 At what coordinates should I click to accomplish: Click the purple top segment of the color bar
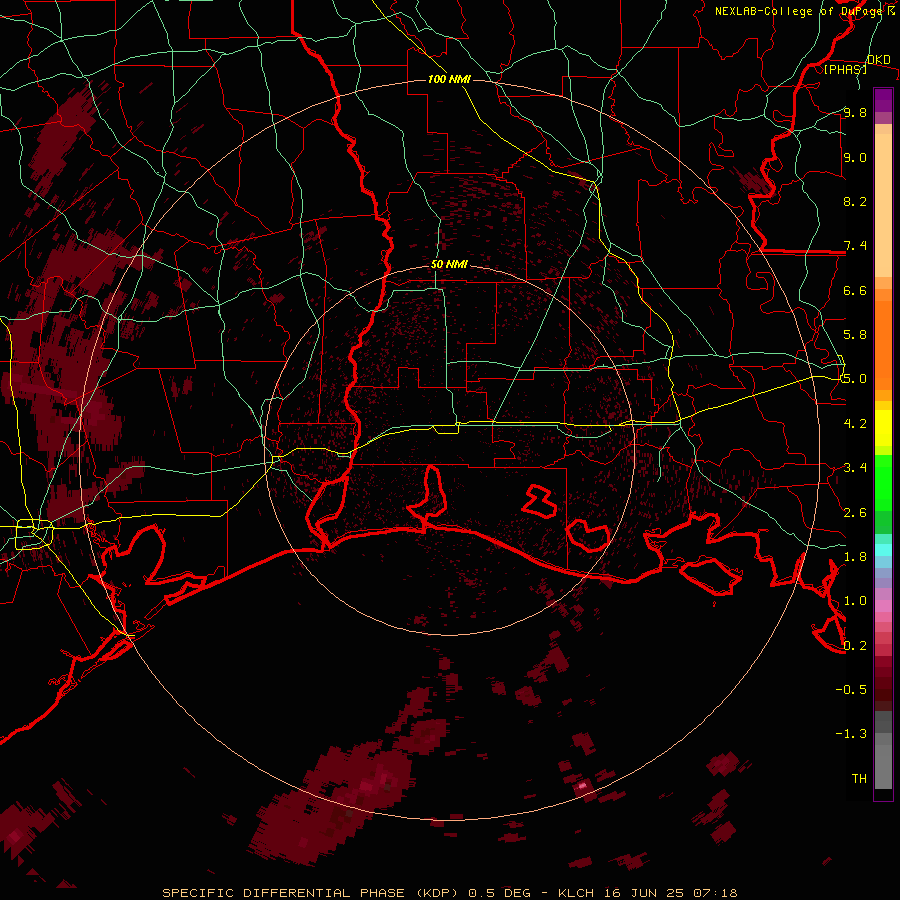(883, 100)
